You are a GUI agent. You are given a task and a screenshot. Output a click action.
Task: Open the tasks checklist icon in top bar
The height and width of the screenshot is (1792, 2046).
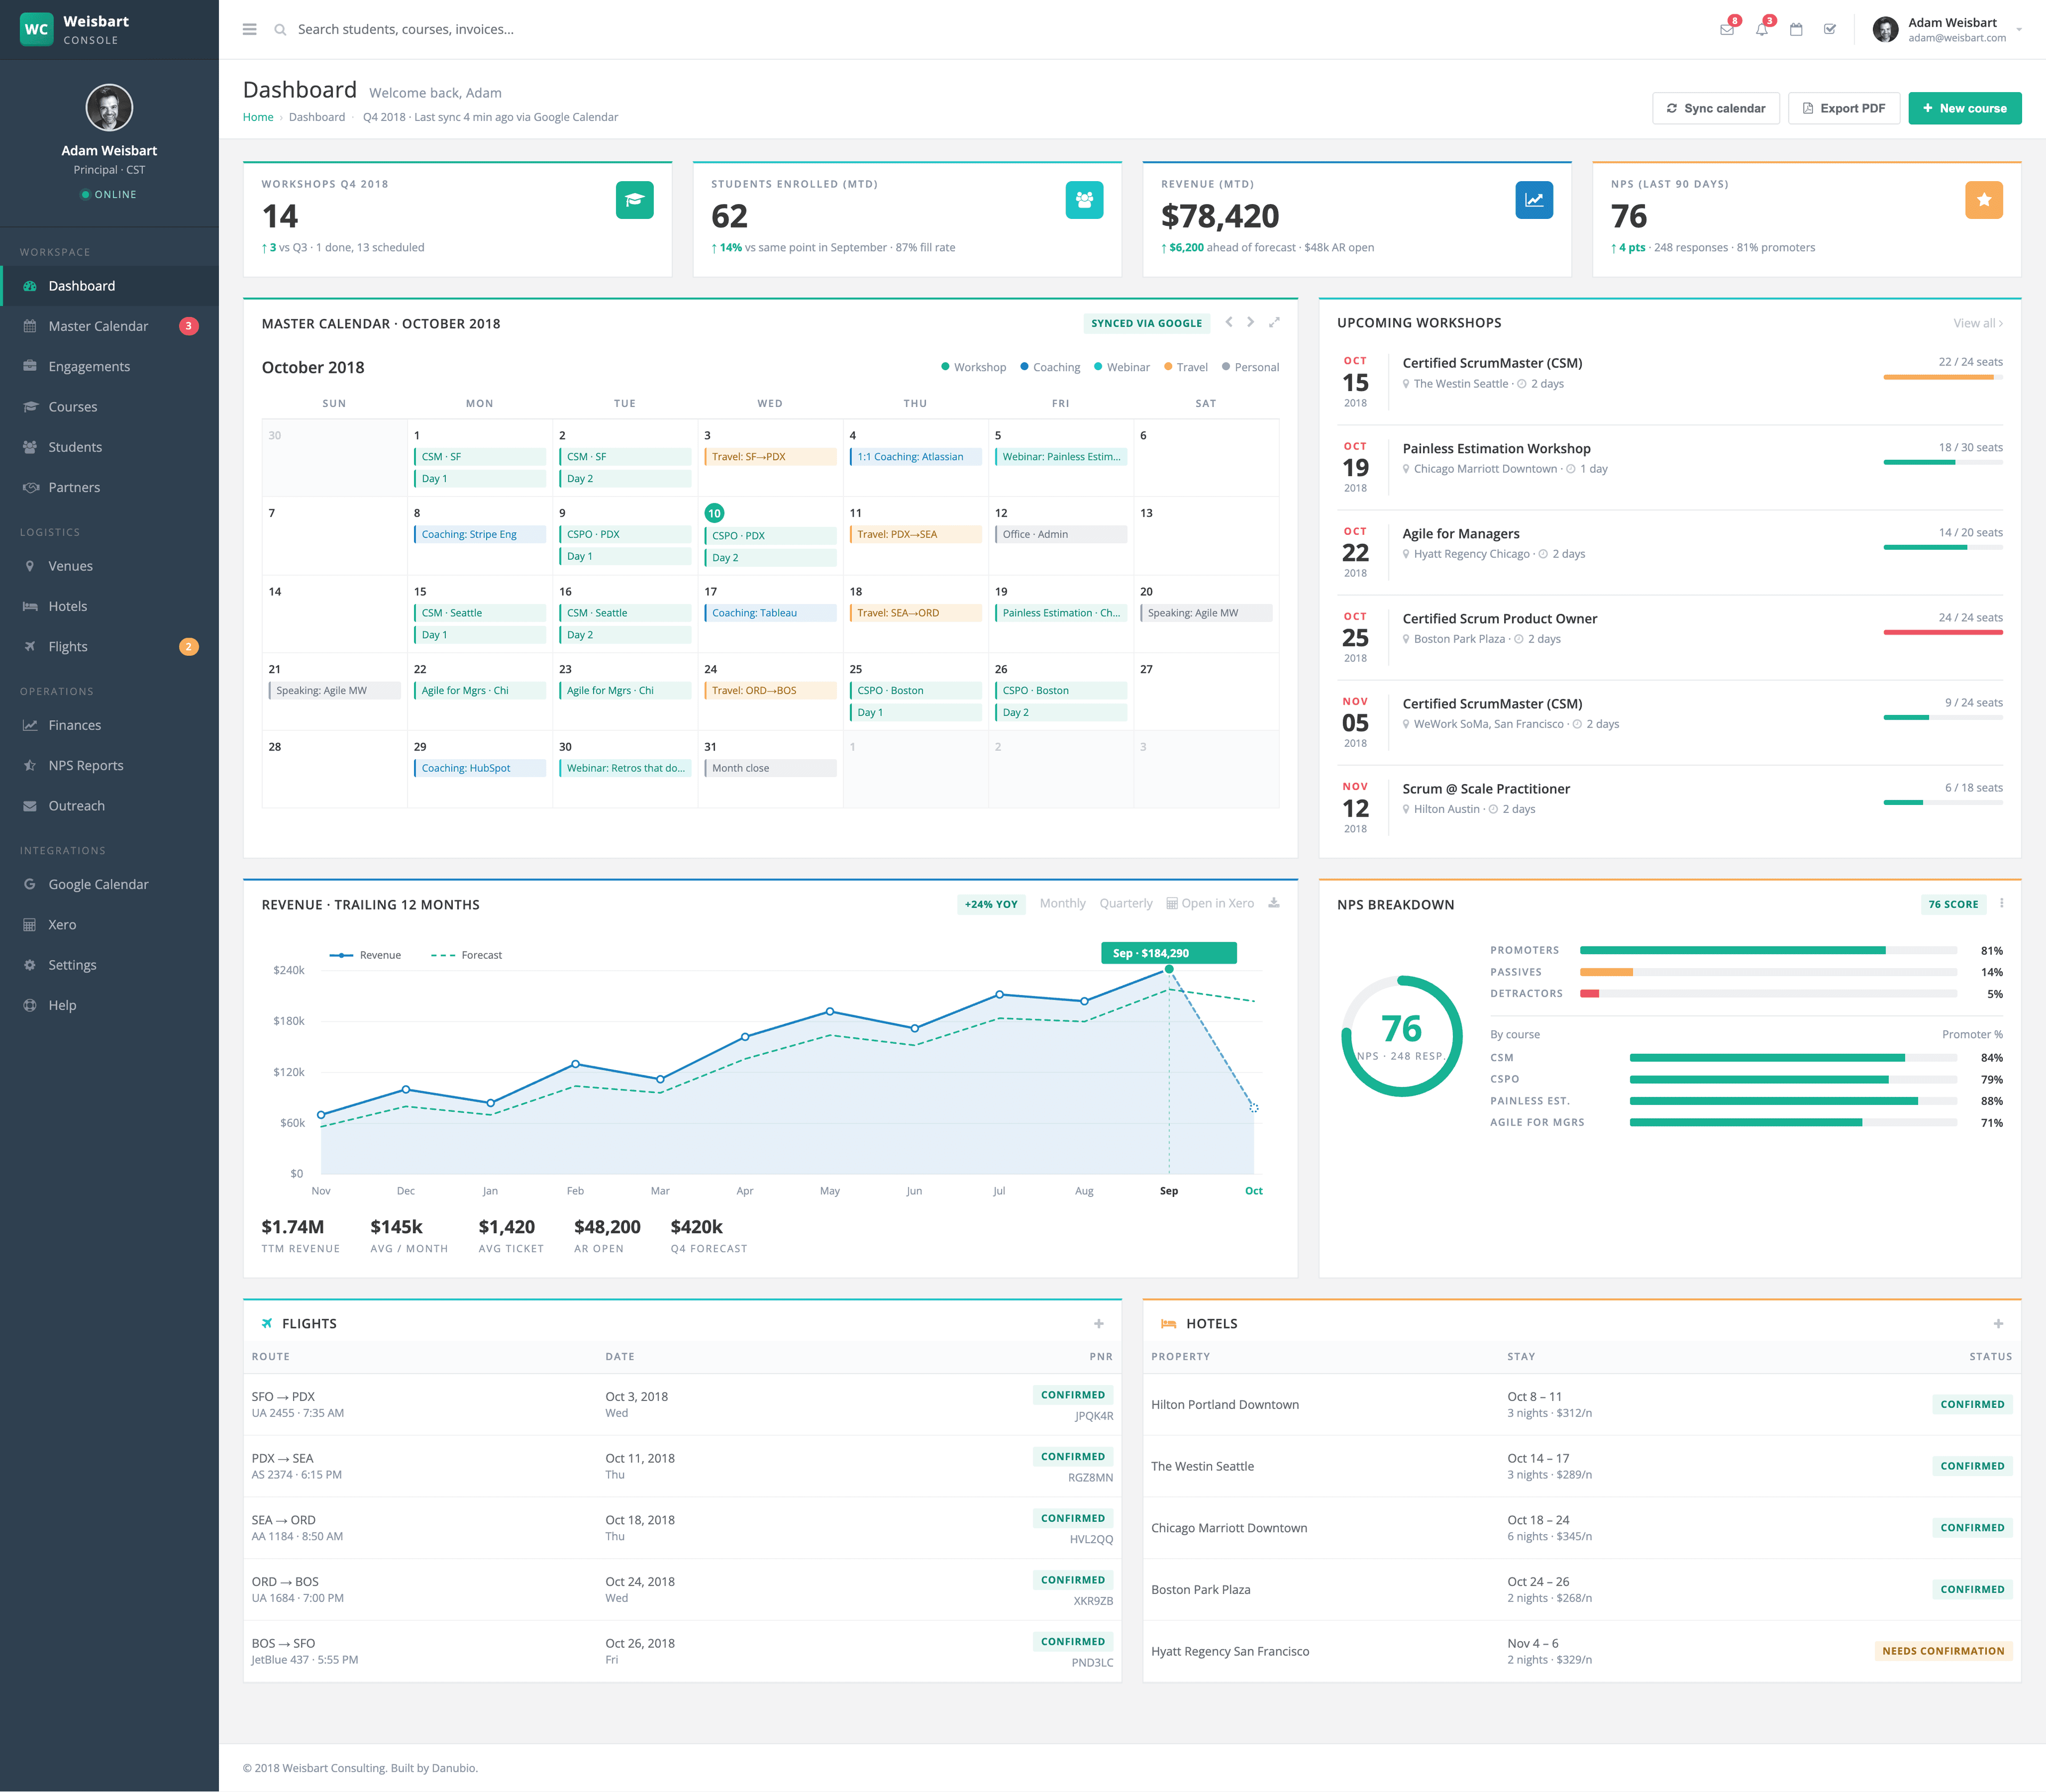(x=1830, y=29)
